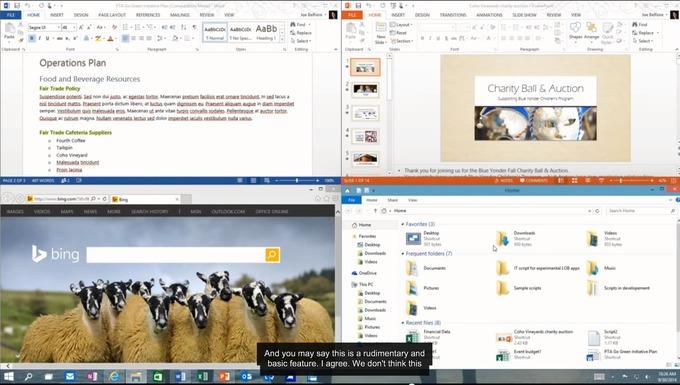Select slide 2 thumbnail in PowerPoint

point(365,90)
